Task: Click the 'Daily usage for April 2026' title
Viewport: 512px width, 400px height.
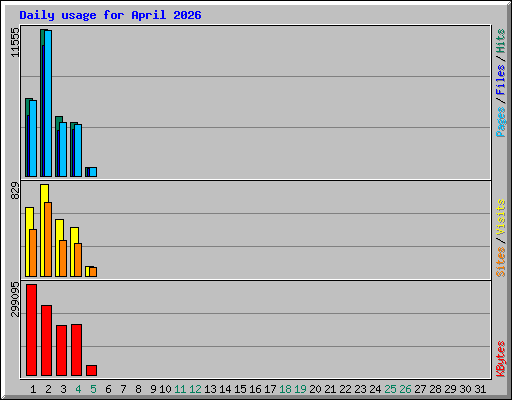Action: coord(110,15)
